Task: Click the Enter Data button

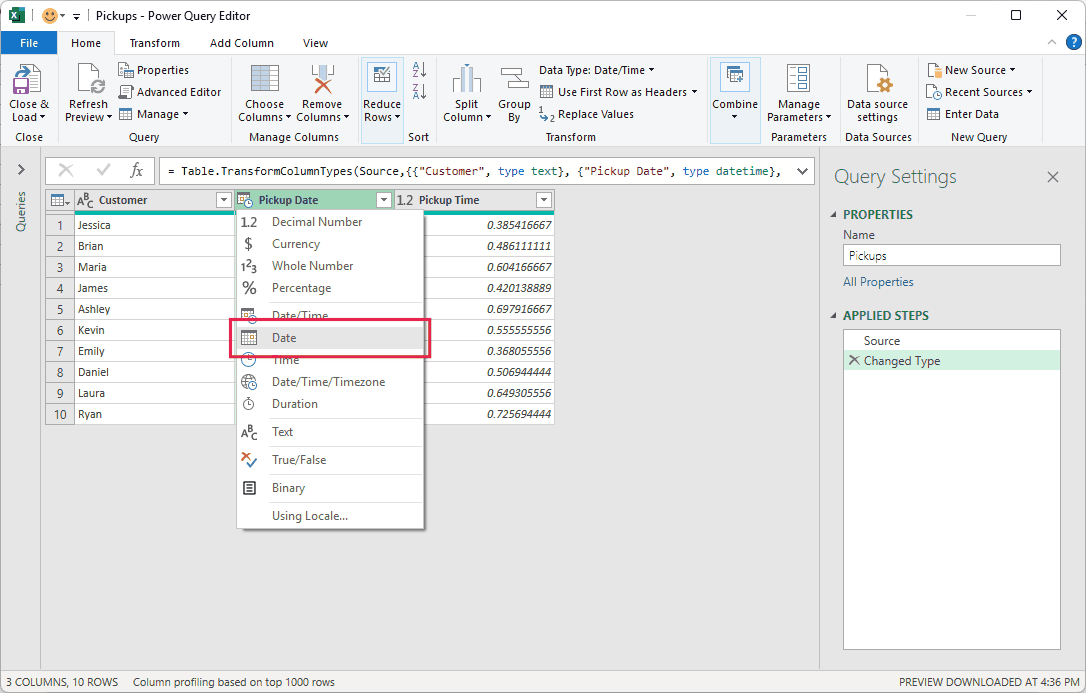Action: [x=963, y=114]
